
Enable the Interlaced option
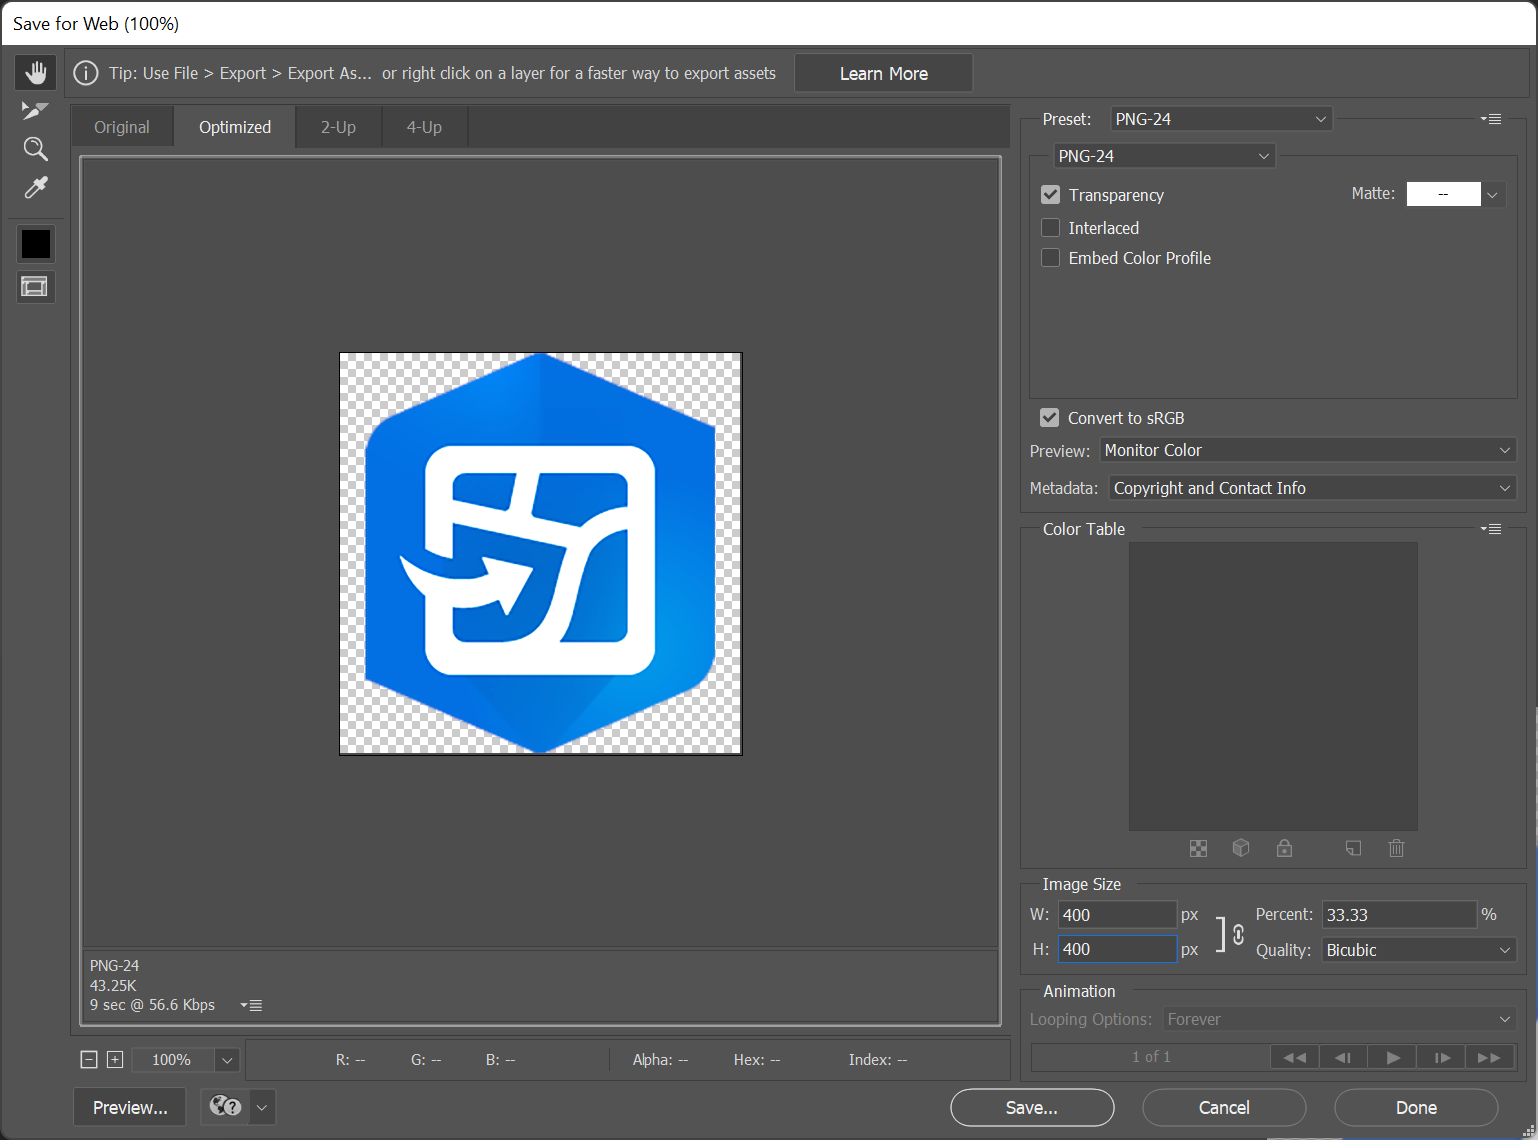pyautogui.click(x=1050, y=227)
